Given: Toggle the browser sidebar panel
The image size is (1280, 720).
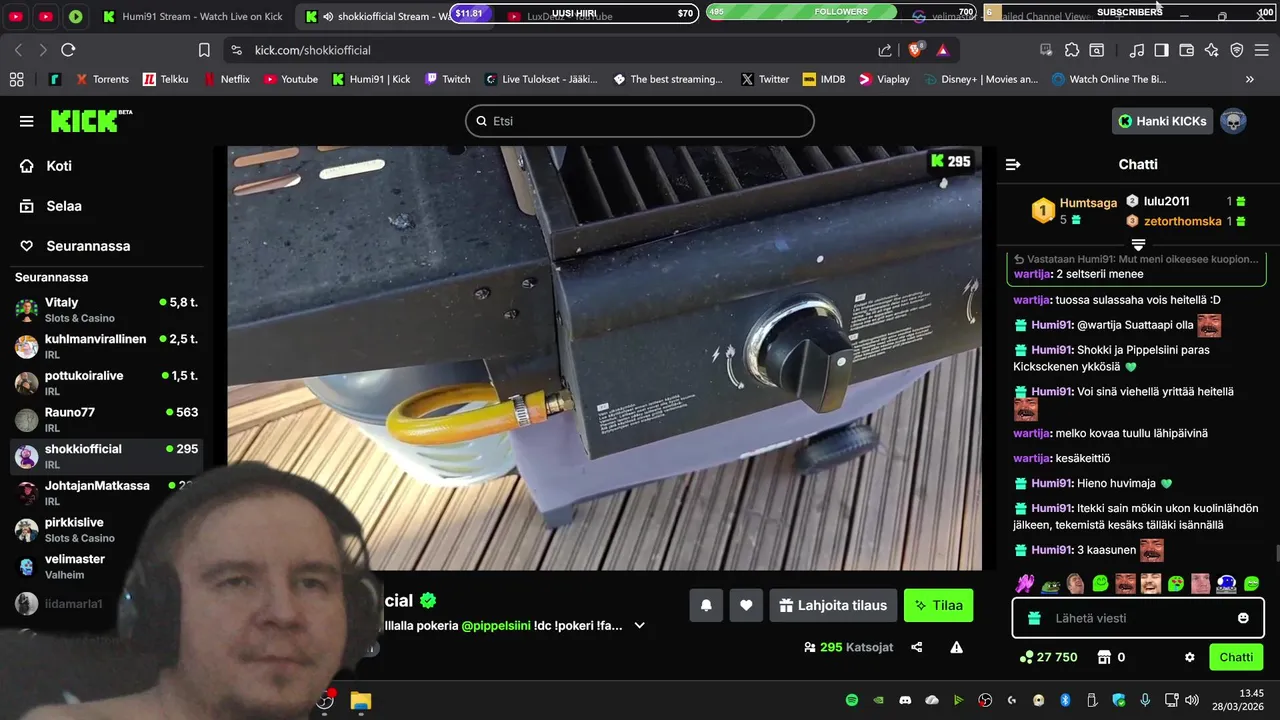Looking at the screenshot, I should 1161,50.
